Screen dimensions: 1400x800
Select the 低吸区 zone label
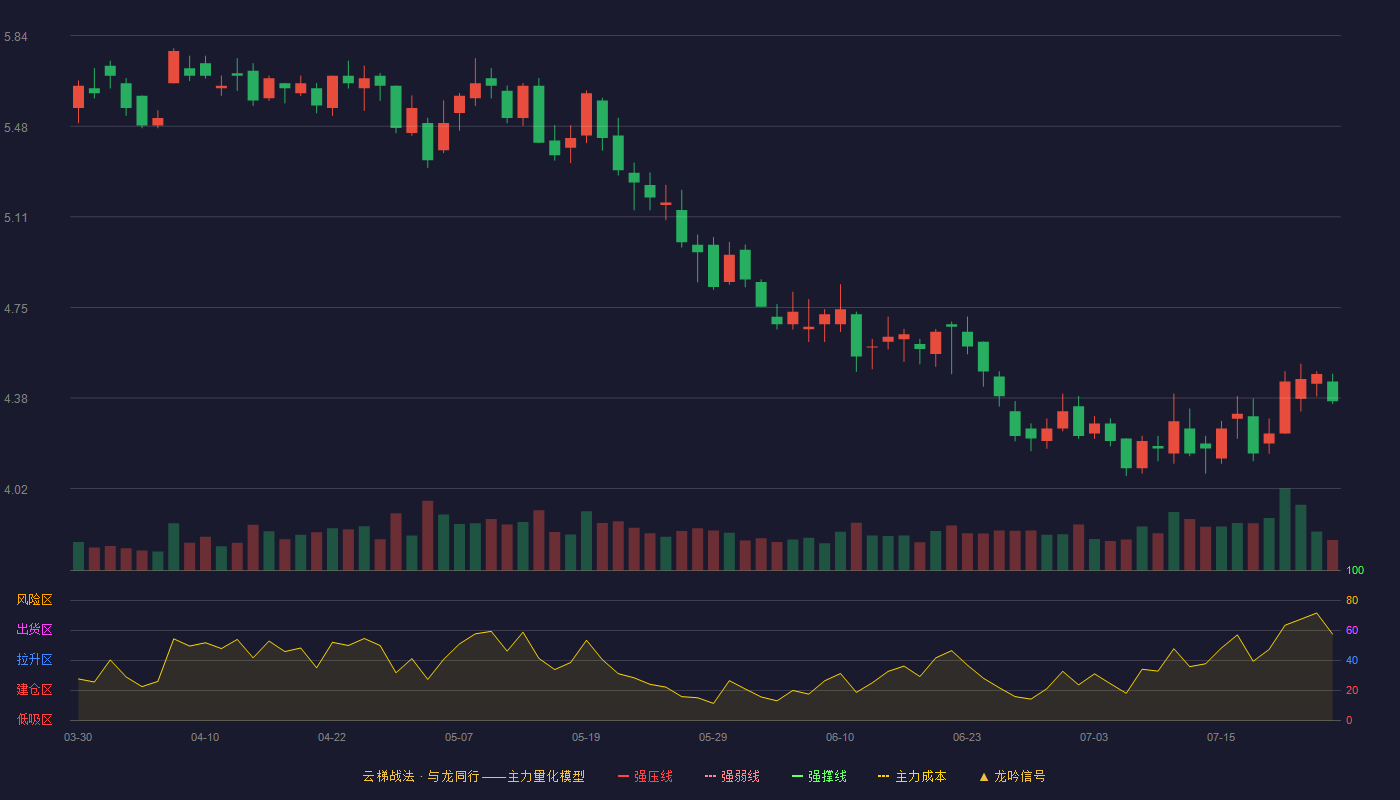[35, 720]
